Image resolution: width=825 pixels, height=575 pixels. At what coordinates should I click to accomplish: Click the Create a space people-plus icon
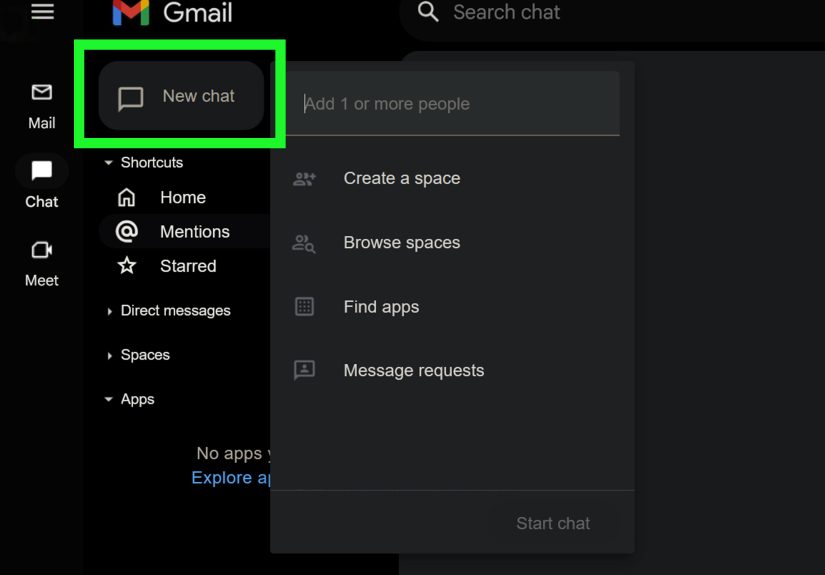[304, 179]
